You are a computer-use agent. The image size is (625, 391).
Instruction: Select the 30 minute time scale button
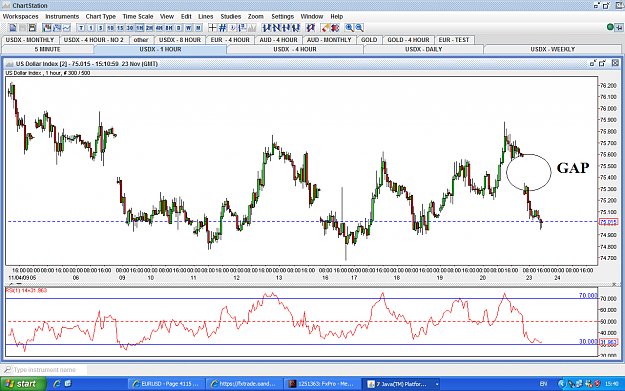tap(130, 28)
